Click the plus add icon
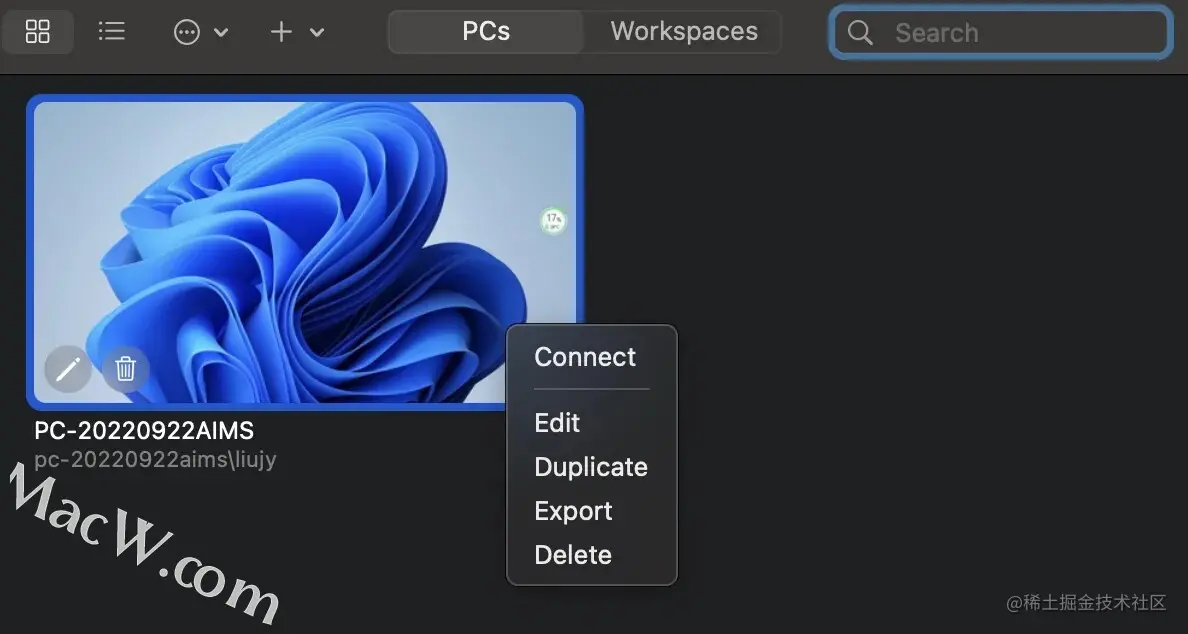Screen dimensions: 1188x634 281,32
